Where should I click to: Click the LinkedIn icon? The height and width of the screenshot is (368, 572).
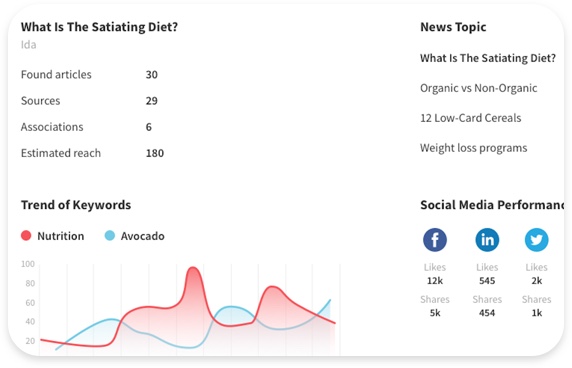pyautogui.click(x=487, y=240)
